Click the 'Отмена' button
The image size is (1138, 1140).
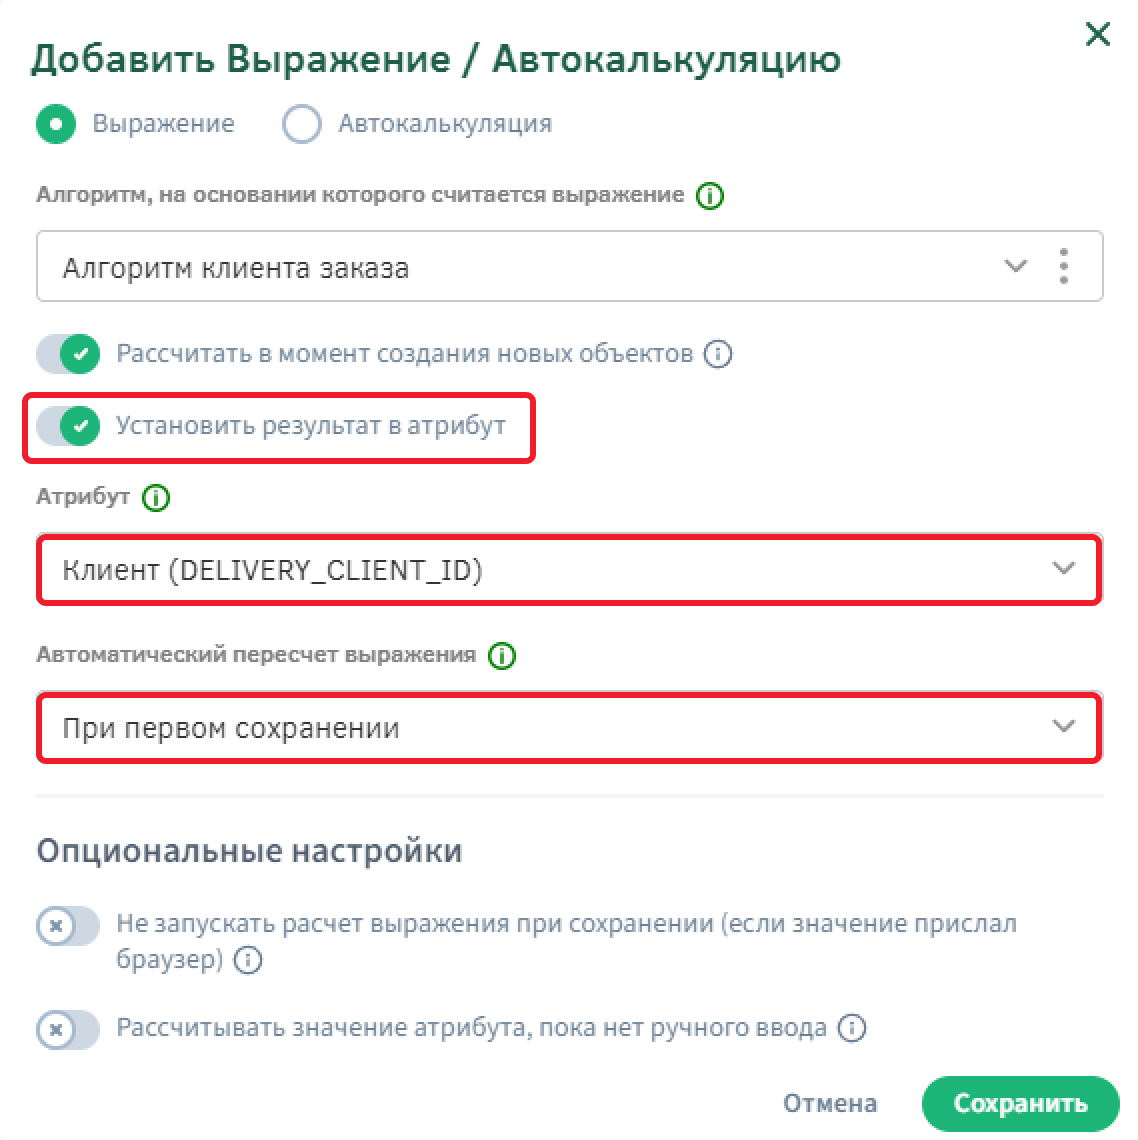point(830,1103)
